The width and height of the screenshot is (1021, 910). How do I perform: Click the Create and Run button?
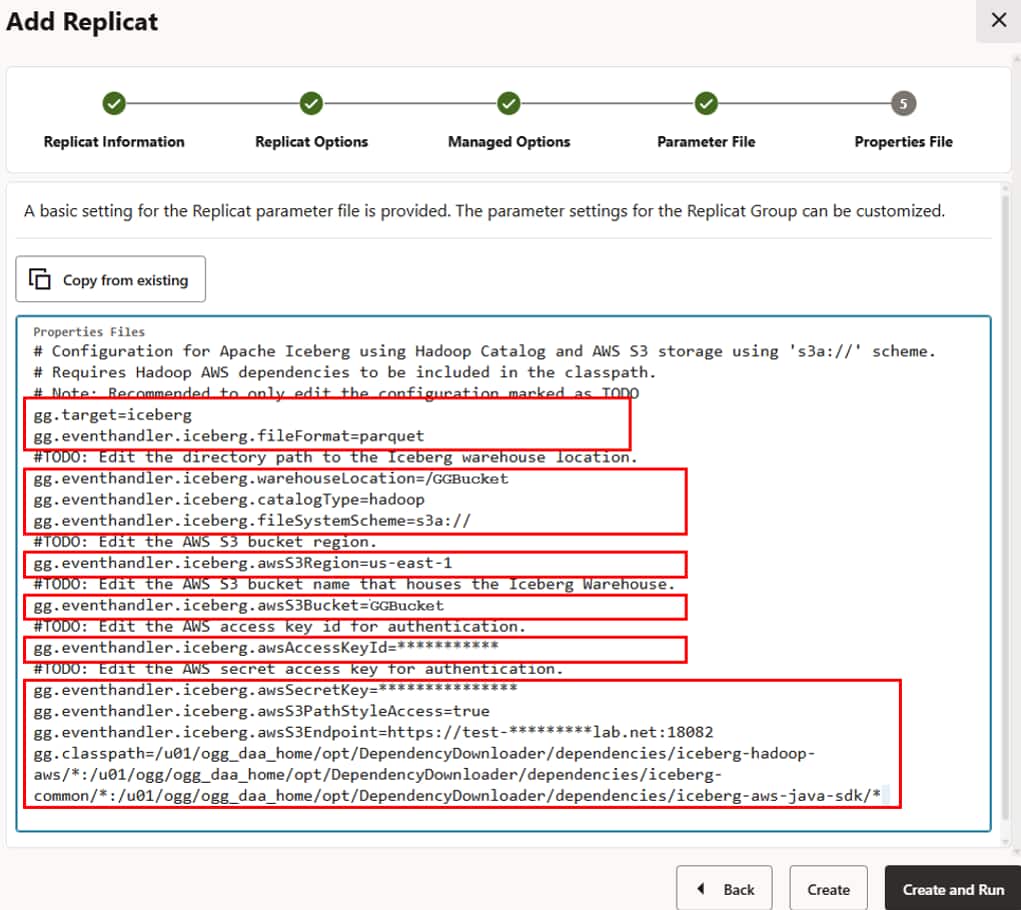pyautogui.click(x=953, y=889)
